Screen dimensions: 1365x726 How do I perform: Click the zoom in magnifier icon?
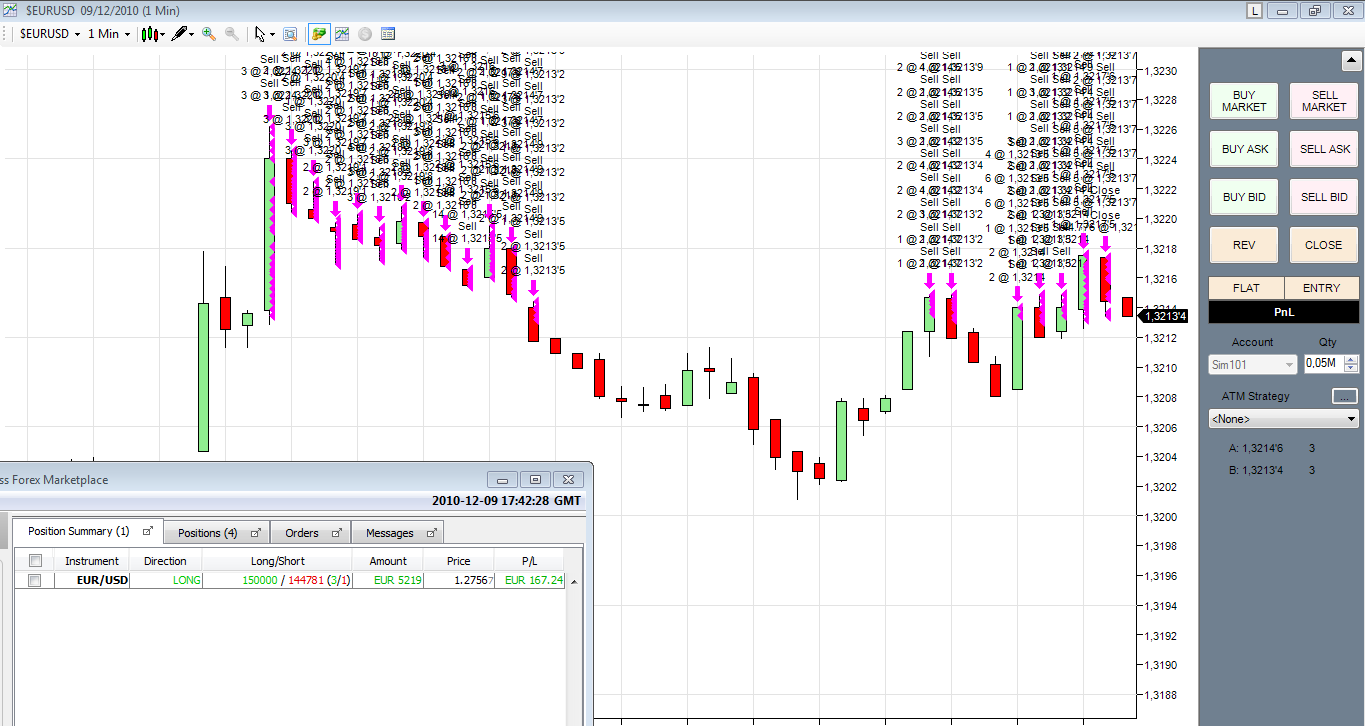[208, 33]
